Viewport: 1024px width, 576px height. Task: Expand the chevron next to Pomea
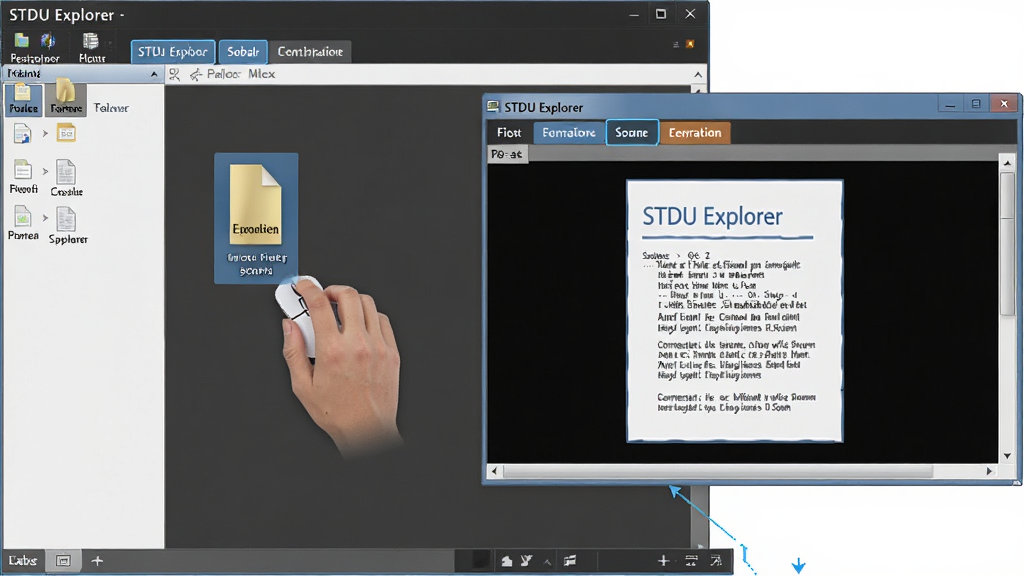tap(45, 217)
